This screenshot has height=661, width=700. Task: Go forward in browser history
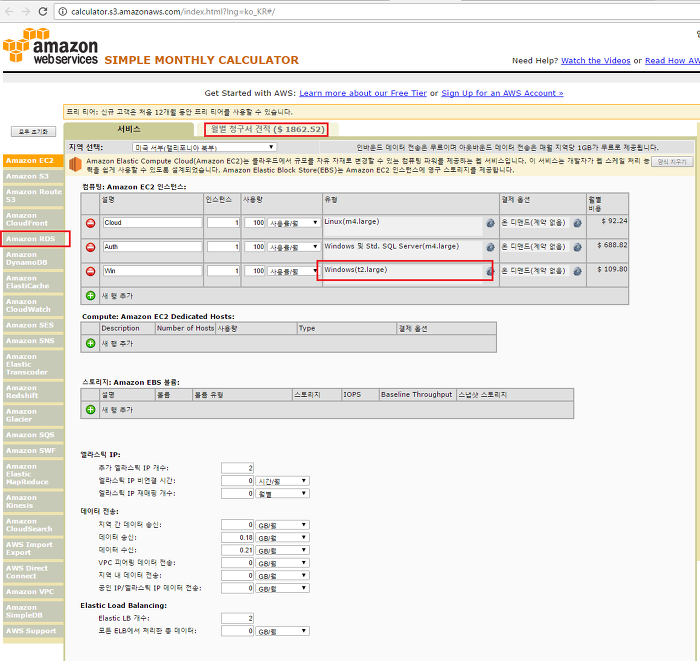coord(26,12)
